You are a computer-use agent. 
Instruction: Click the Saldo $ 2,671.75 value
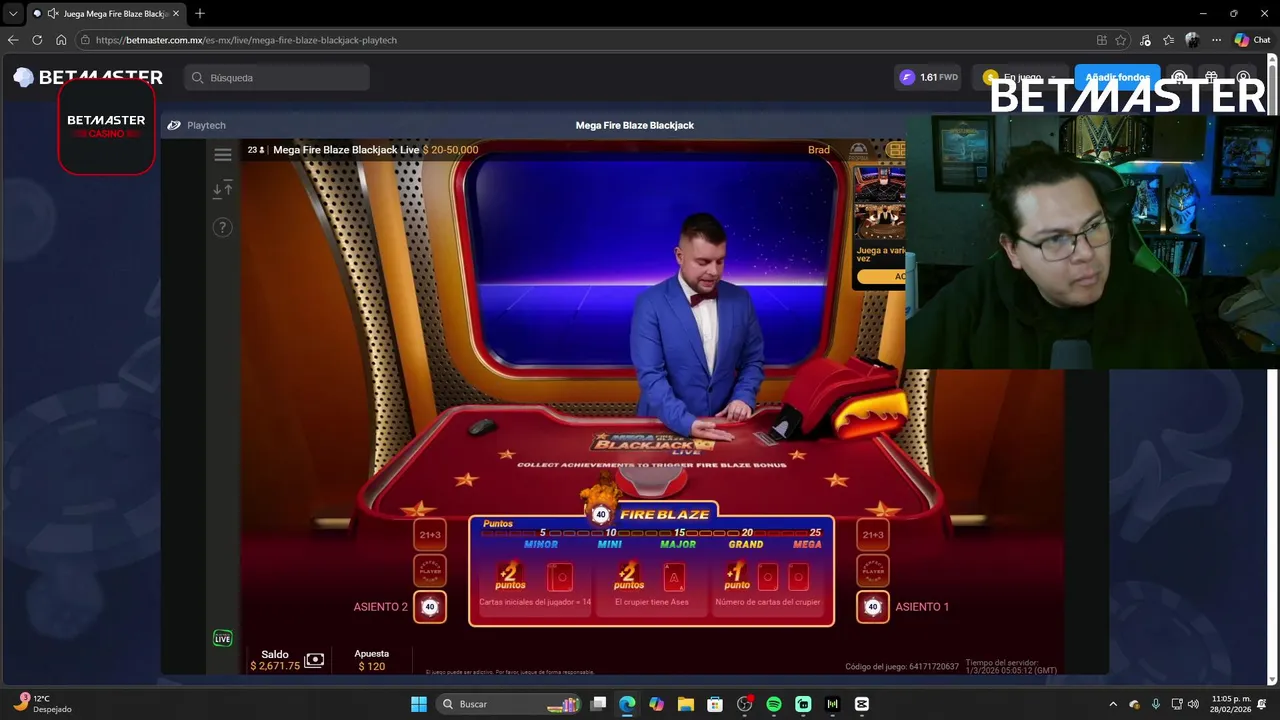coord(275,666)
